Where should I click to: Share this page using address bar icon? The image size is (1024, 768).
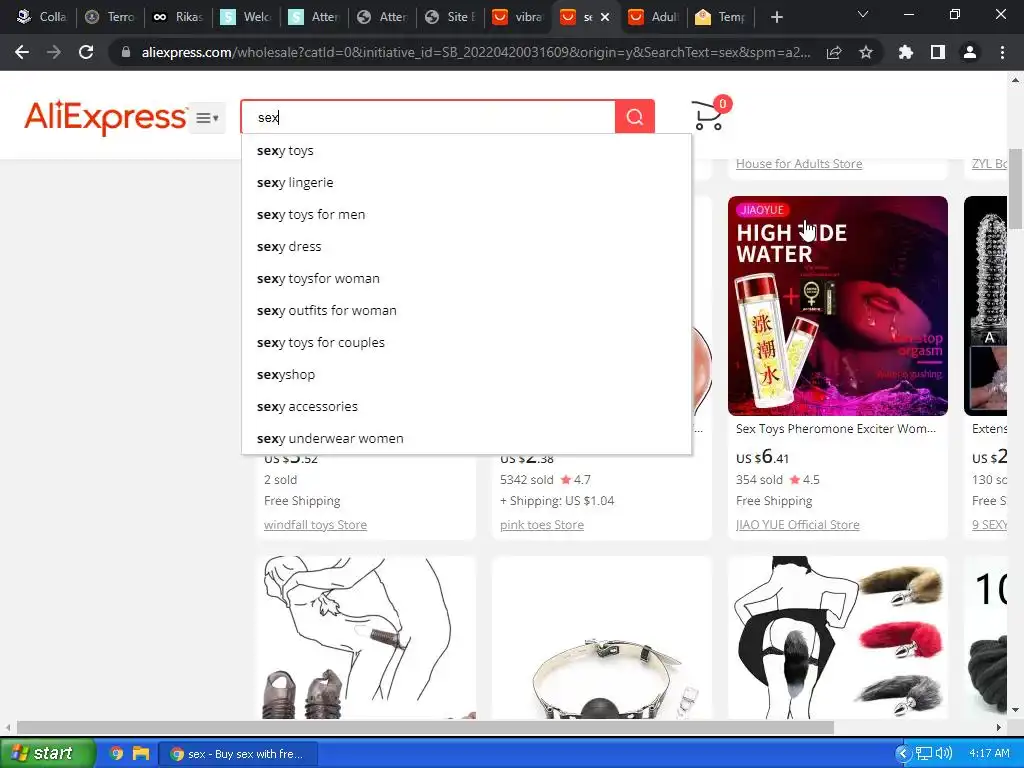[834, 52]
